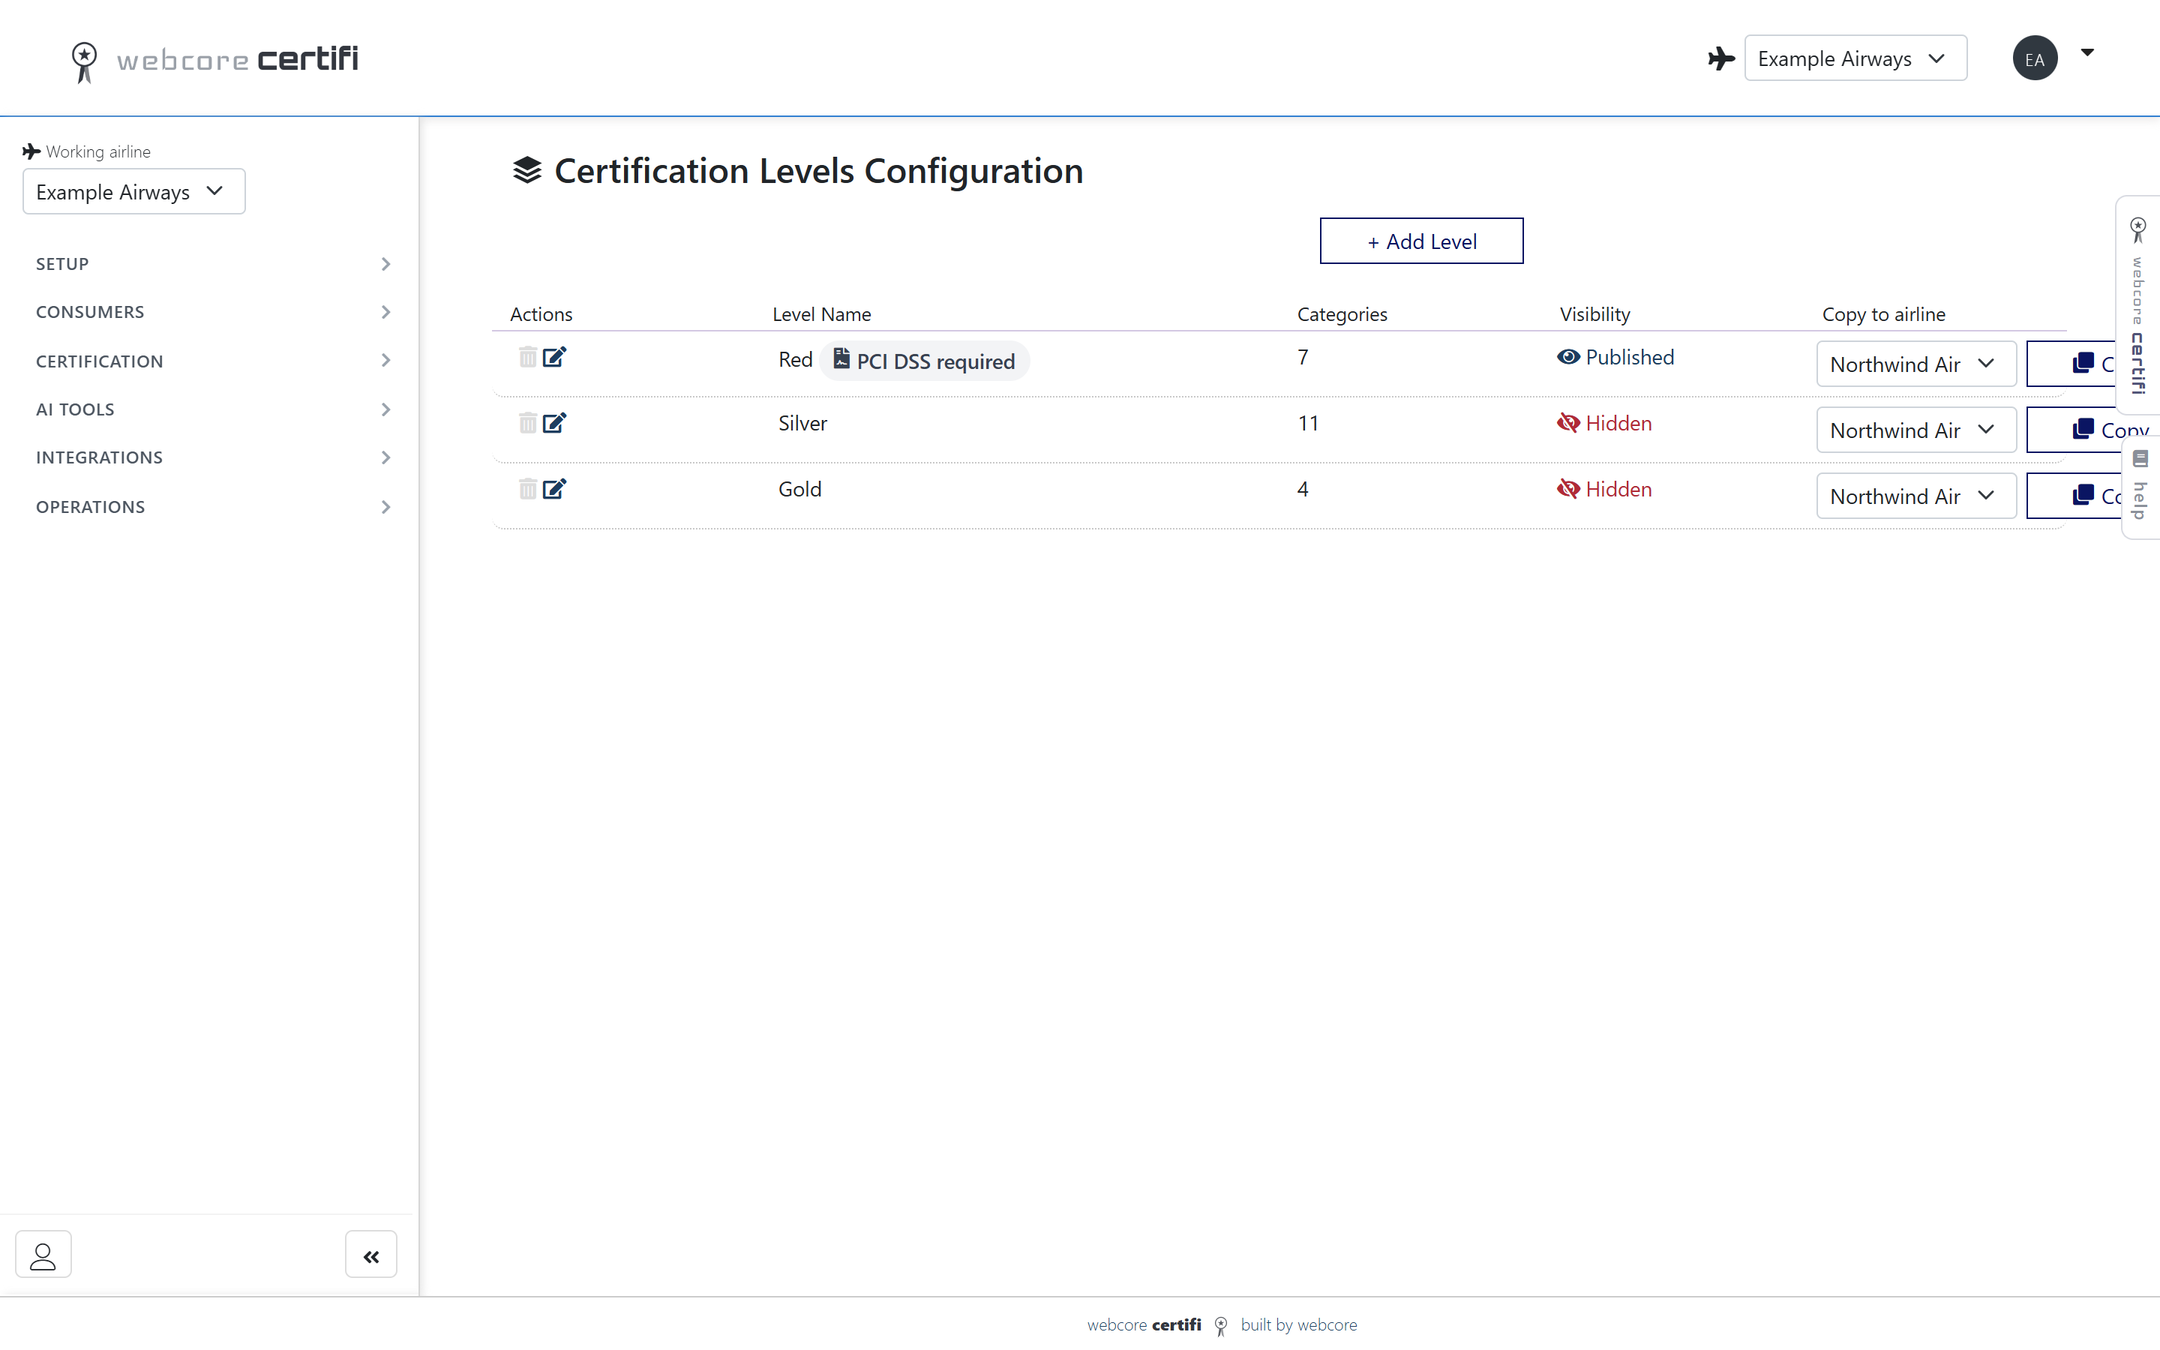The width and height of the screenshot is (2160, 1350).
Task: Expand the INTEGRATIONS menu section
Action: [x=213, y=457]
